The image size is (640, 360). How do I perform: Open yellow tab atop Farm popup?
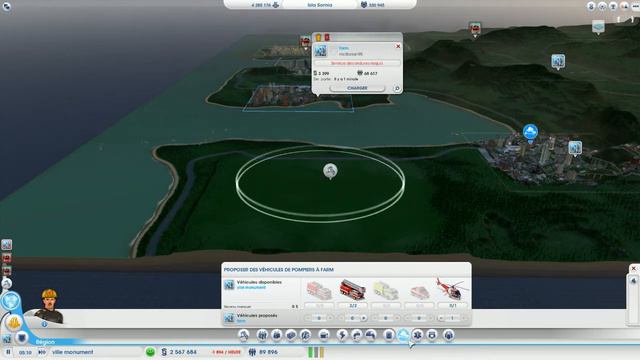[318, 37]
